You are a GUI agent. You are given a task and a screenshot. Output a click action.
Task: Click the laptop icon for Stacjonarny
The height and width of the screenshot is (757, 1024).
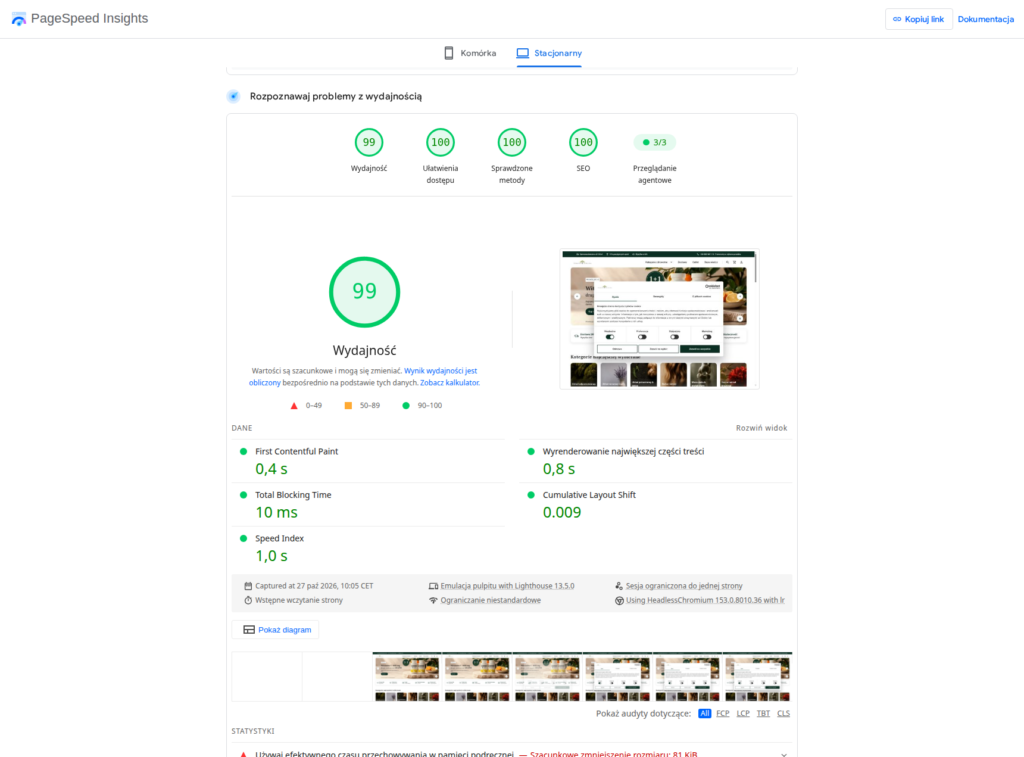click(x=522, y=53)
